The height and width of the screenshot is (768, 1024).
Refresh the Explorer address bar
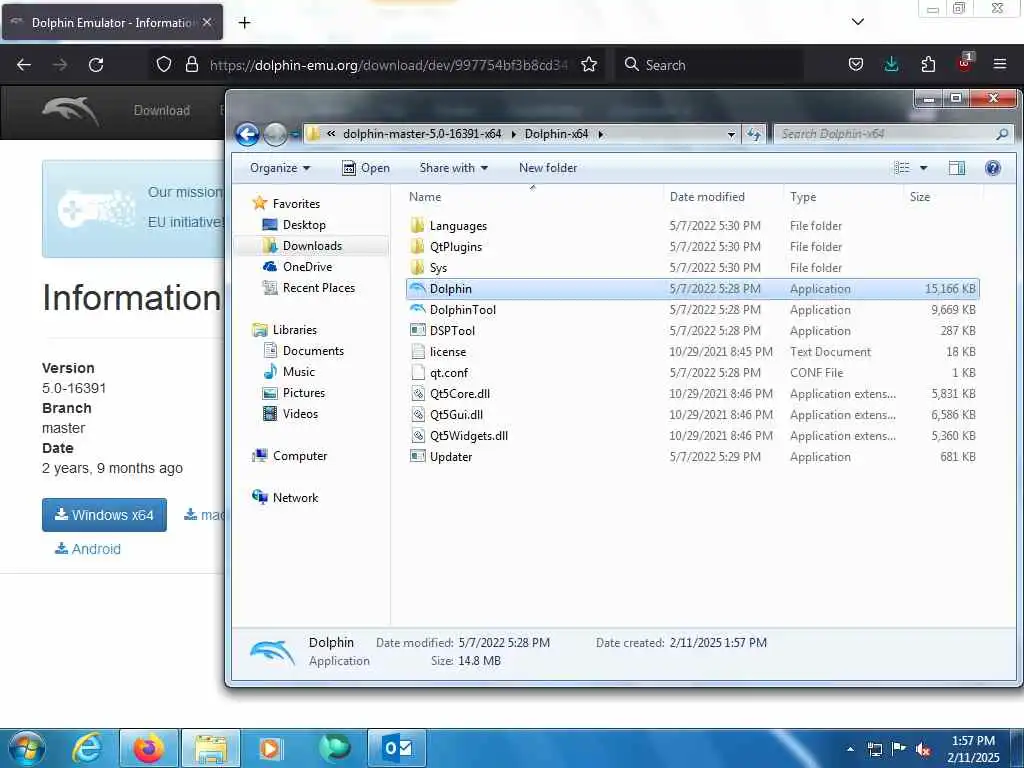click(x=754, y=135)
